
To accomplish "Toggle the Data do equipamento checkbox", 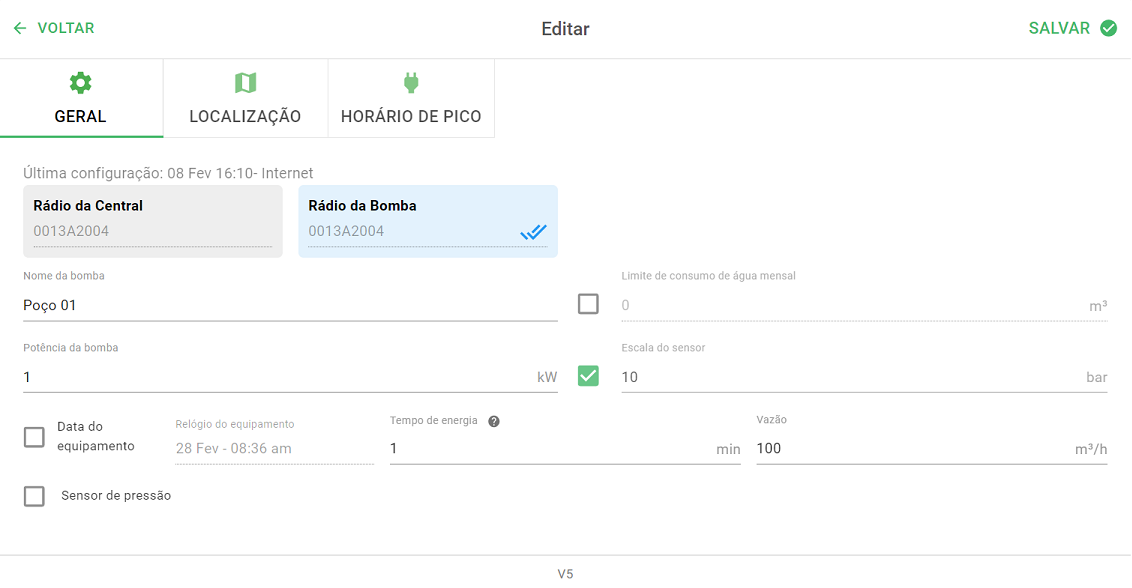I will [34, 437].
